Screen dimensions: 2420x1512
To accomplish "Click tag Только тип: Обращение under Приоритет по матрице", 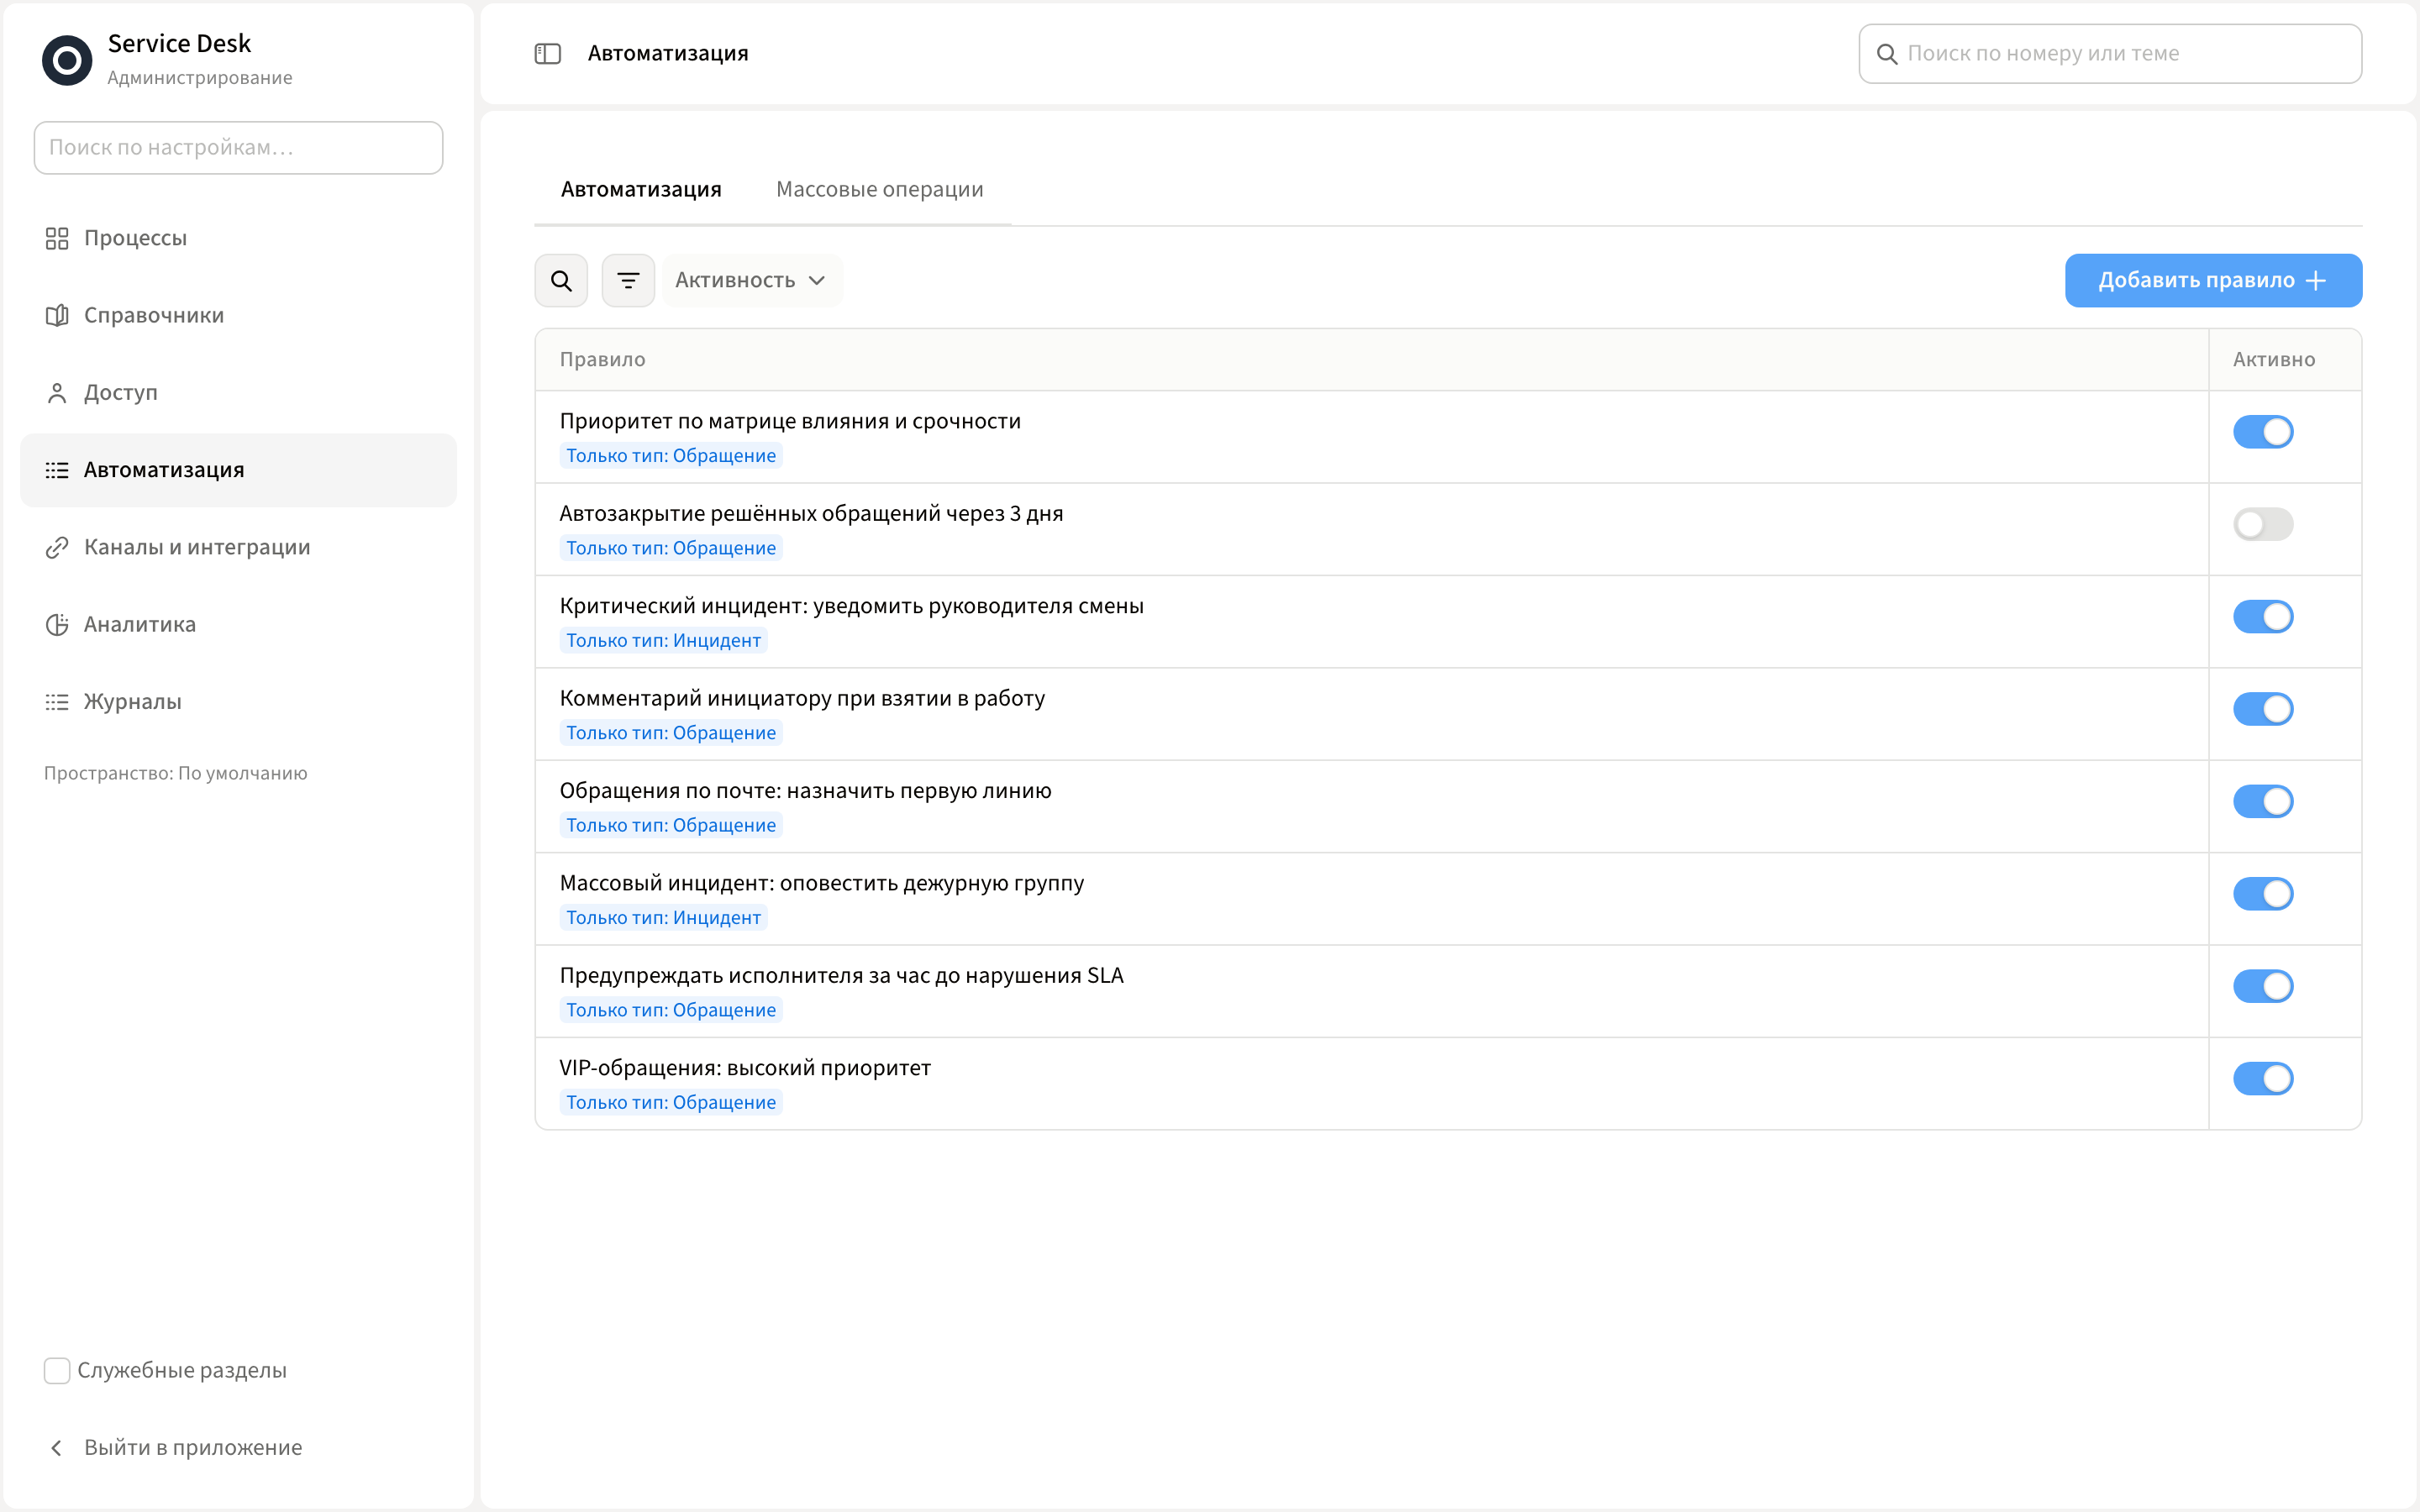I will (670, 455).
